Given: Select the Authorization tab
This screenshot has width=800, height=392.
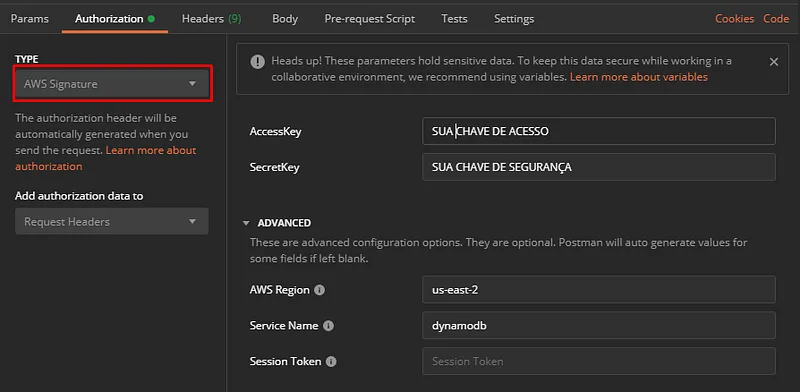Looking at the screenshot, I should tap(115, 19).
